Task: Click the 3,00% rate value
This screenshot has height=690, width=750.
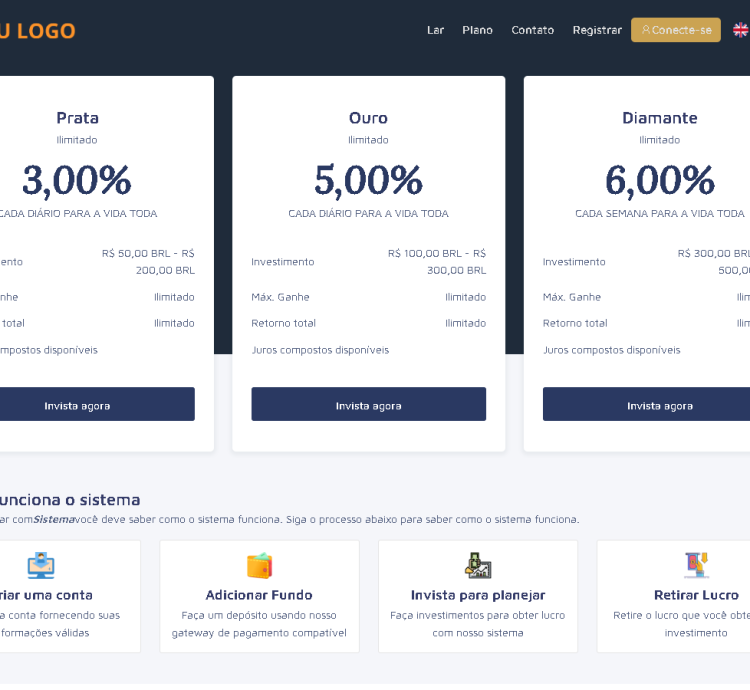Action: click(77, 181)
